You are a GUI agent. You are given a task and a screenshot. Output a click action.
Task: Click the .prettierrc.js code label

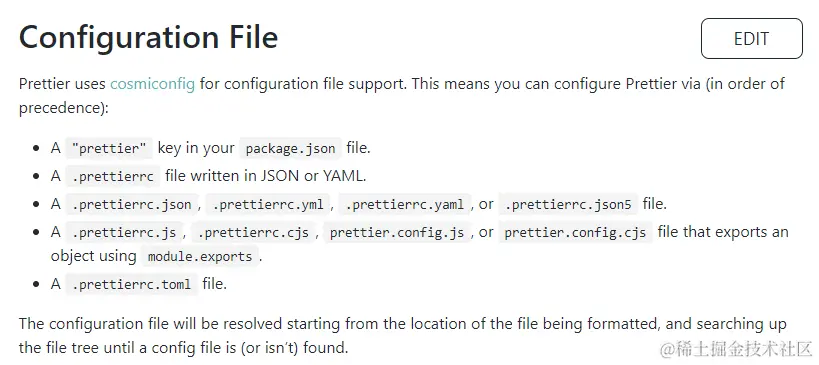124,232
